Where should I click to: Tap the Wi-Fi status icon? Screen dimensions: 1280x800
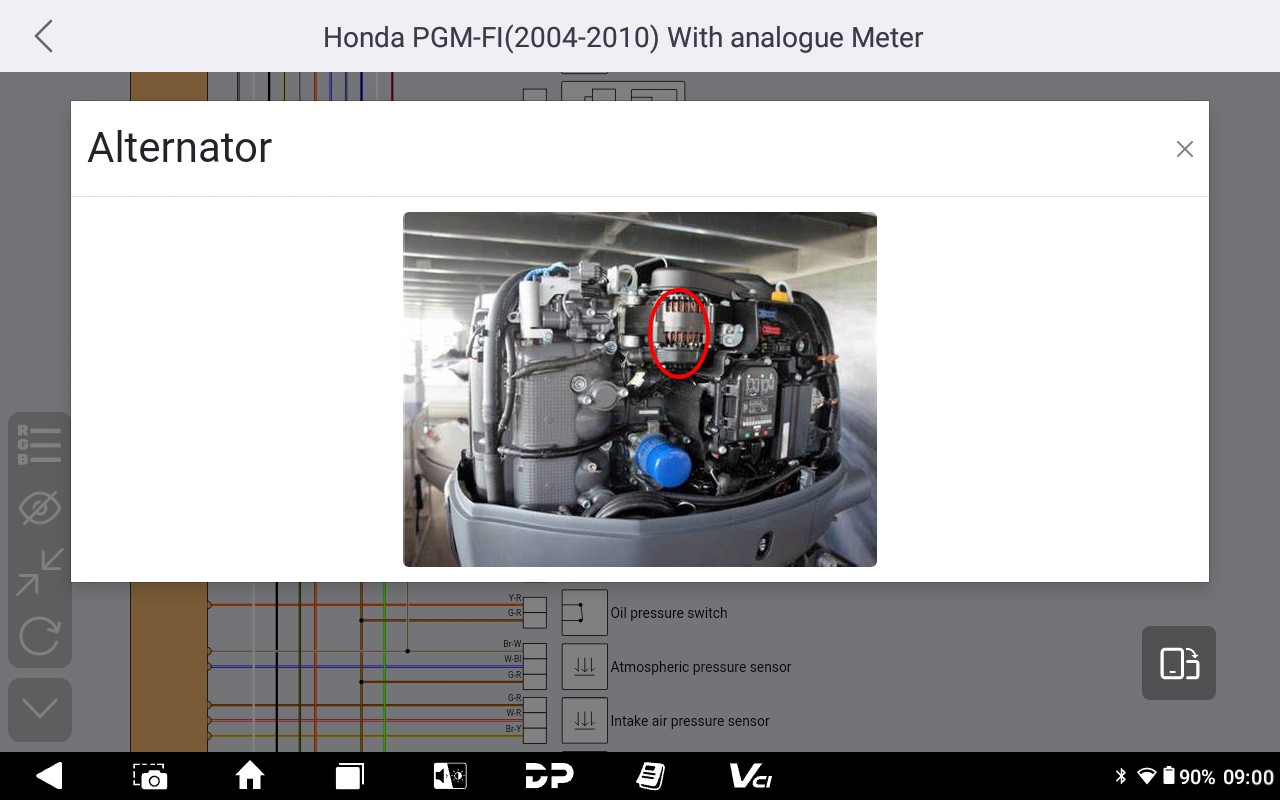point(1146,777)
